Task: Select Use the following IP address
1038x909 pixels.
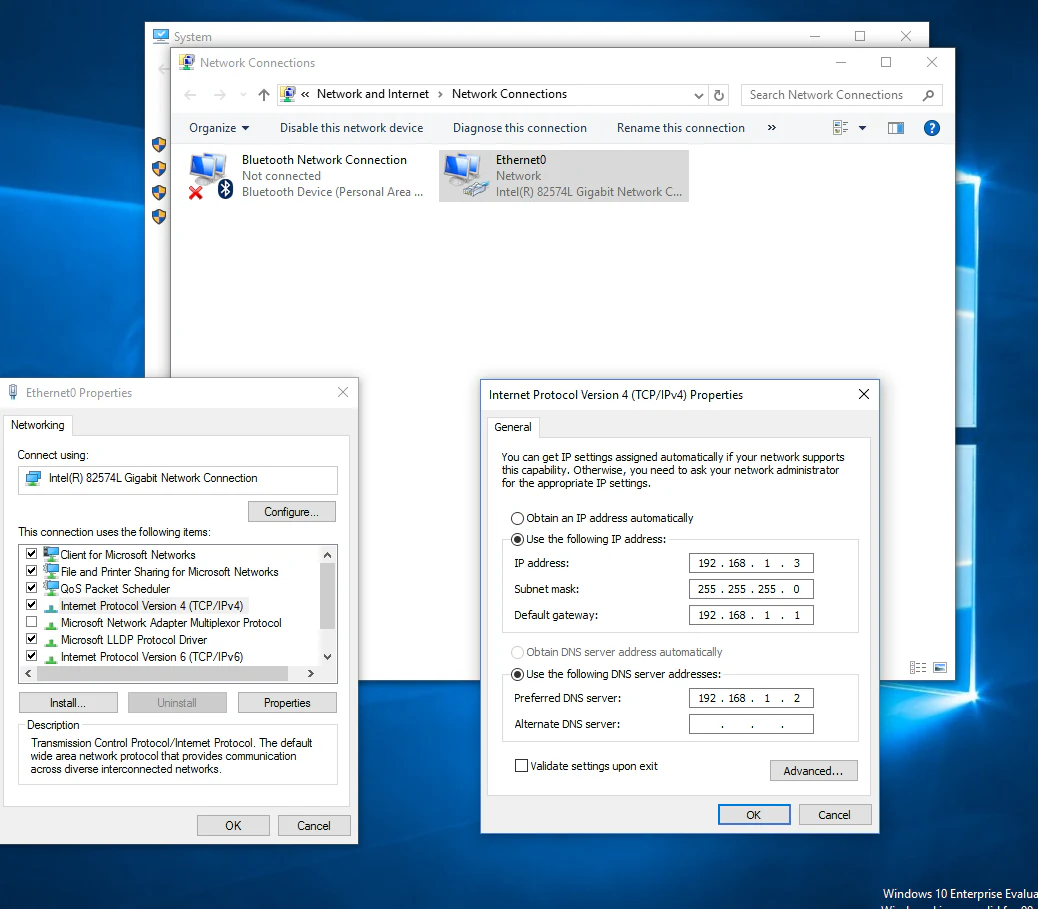Action: [518, 540]
